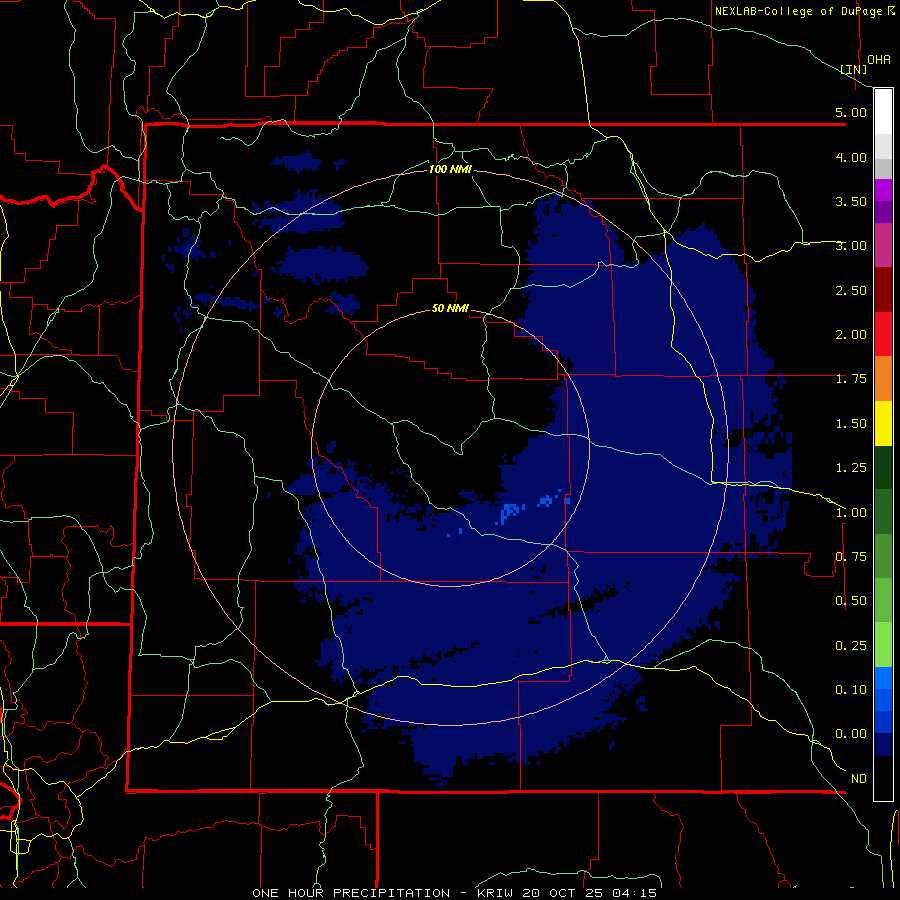This screenshot has height=900, width=900.
Task: Click the 1.25 scale value
Action: pos(851,468)
